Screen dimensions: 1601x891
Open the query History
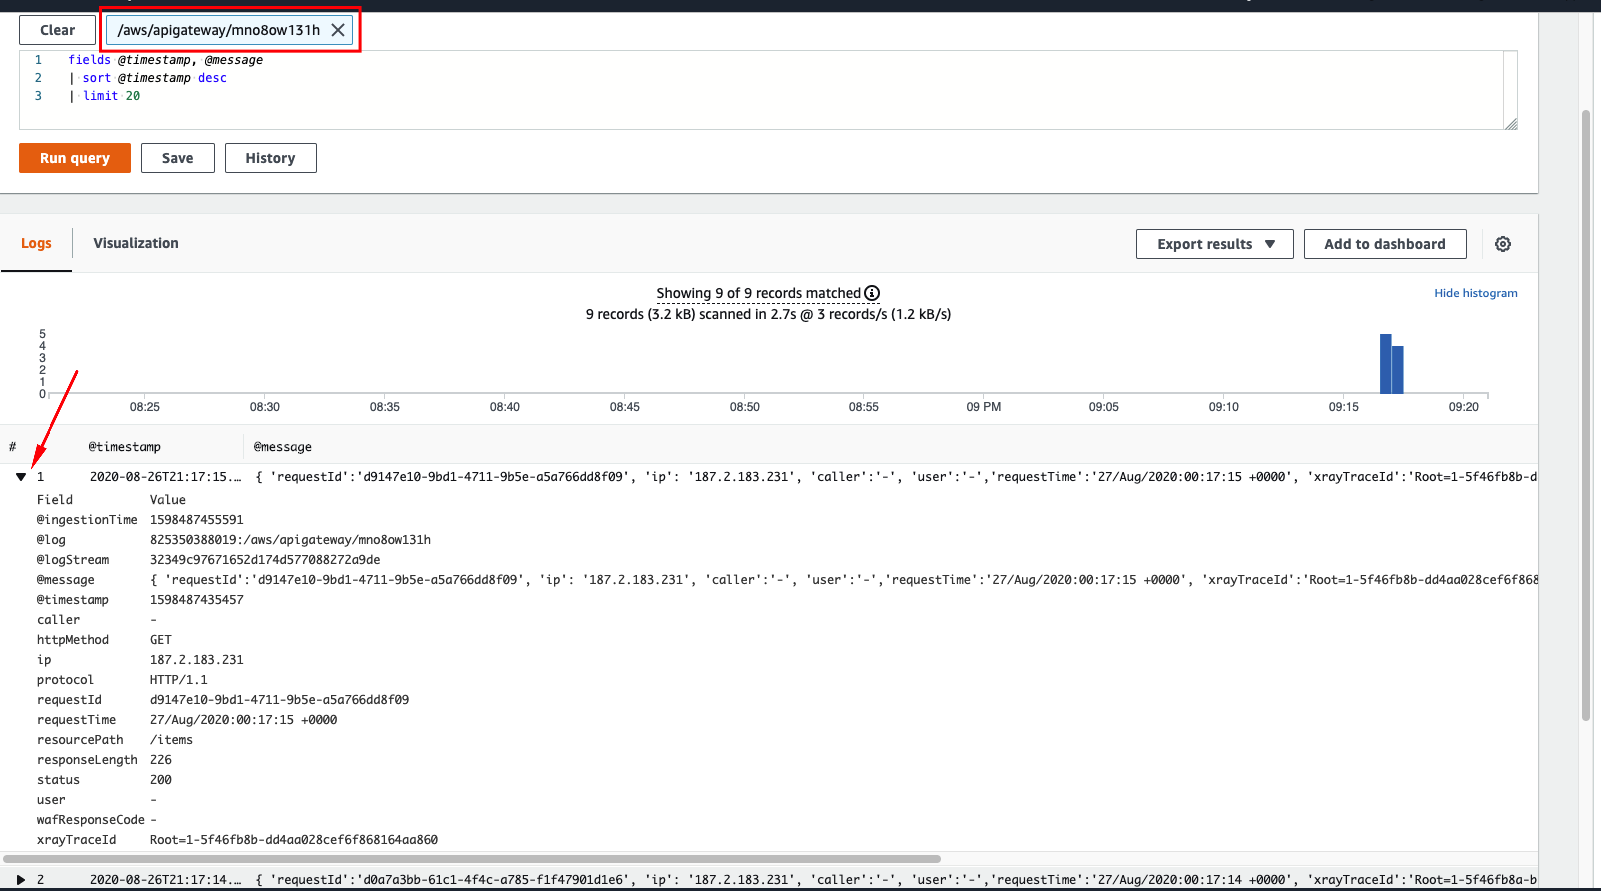click(x=271, y=158)
